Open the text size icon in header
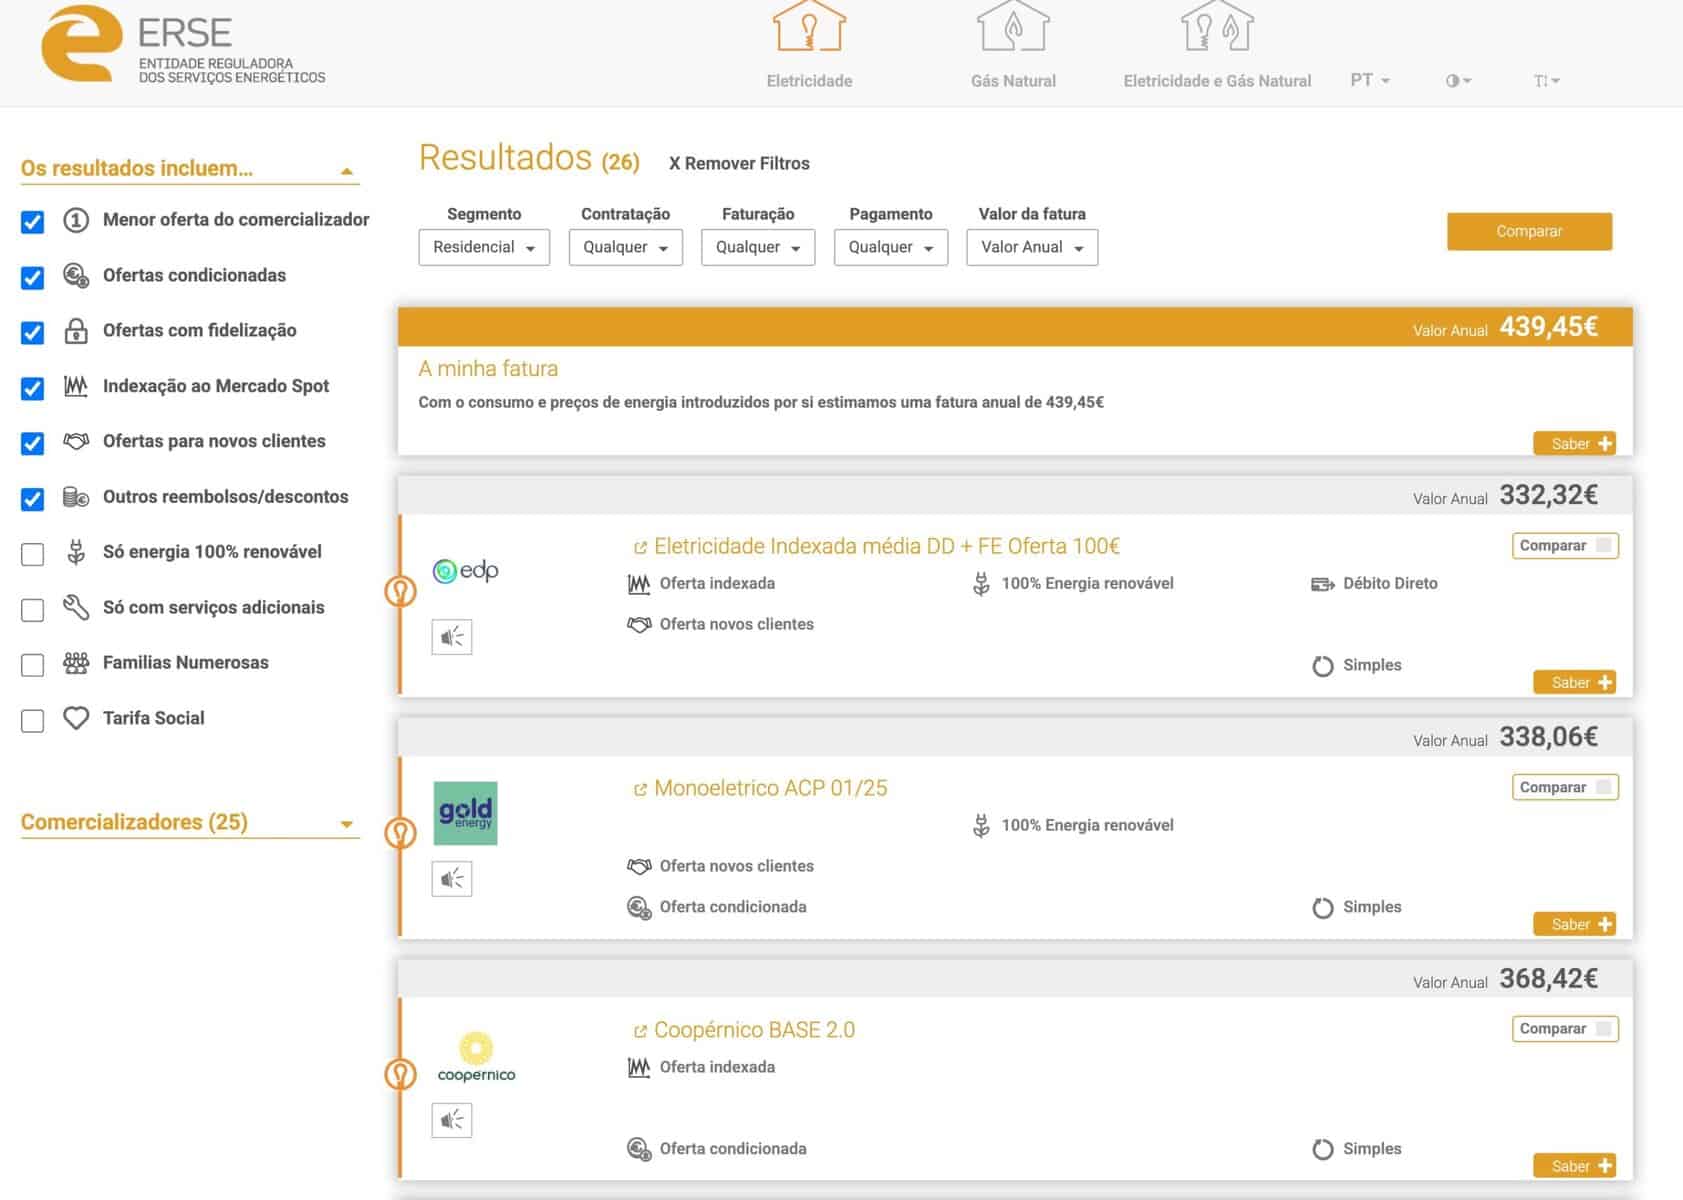1683x1200 pixels. 1546,81
